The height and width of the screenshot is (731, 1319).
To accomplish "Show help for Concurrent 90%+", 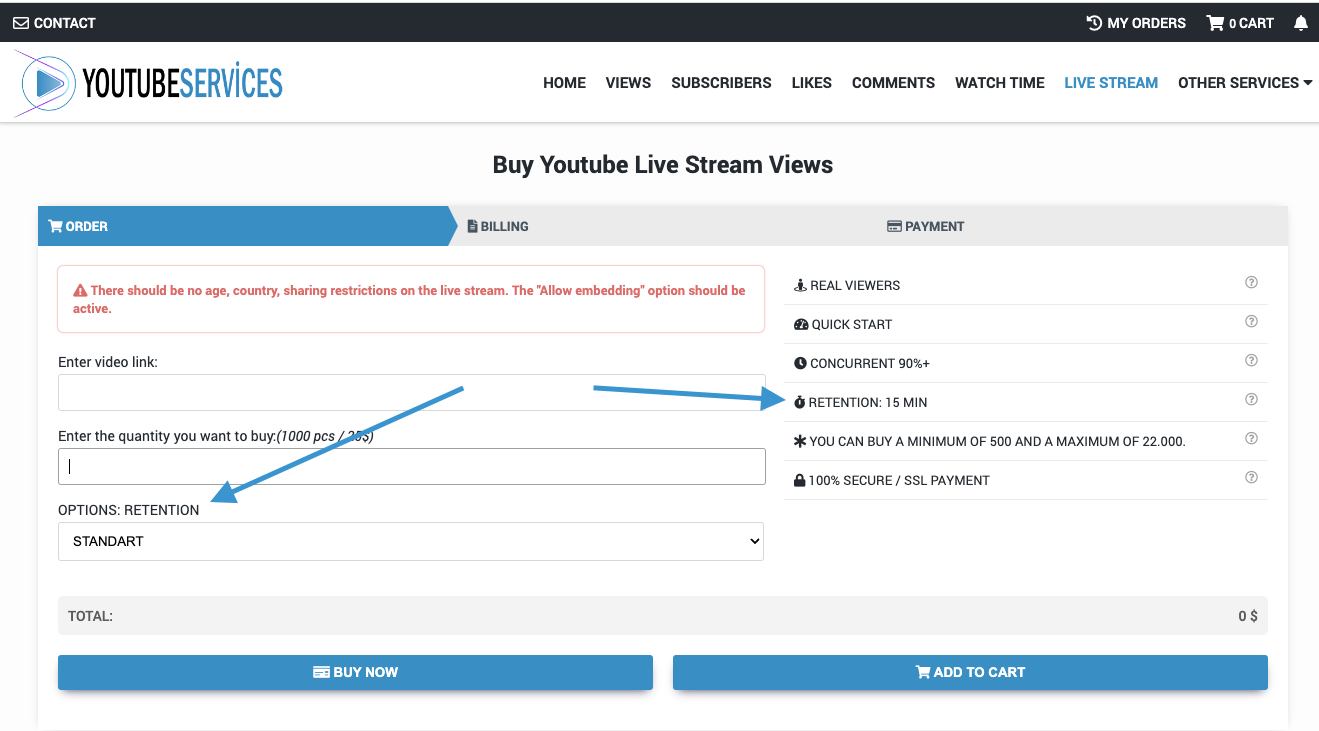I will pos(1251,361).
